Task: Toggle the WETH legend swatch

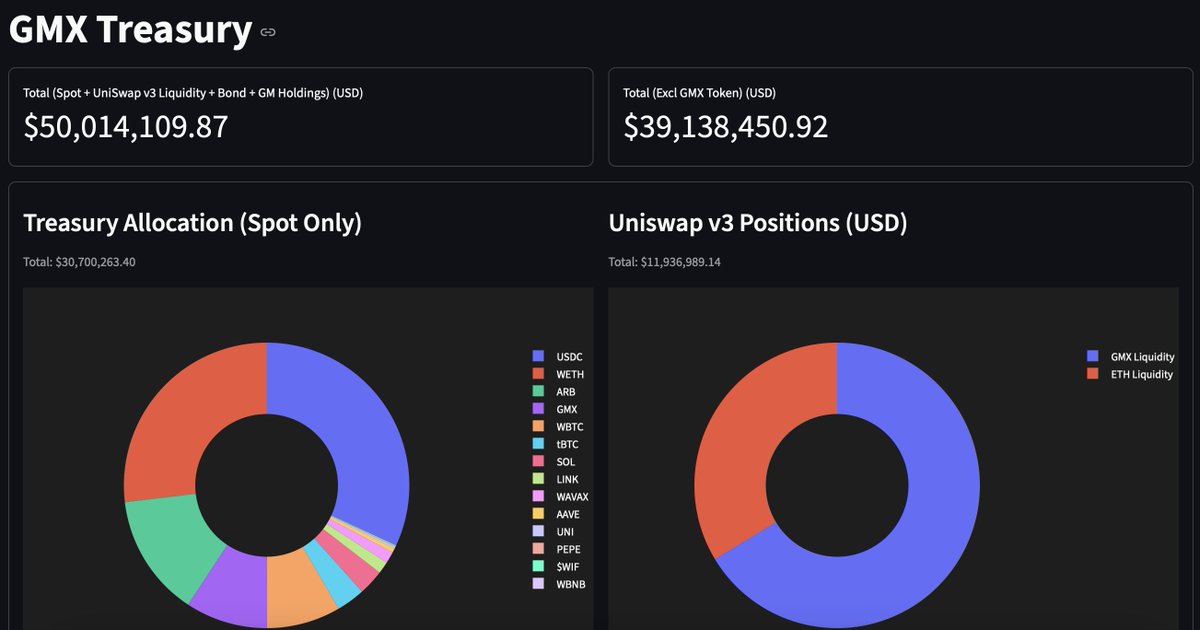Action: [538, 374]
